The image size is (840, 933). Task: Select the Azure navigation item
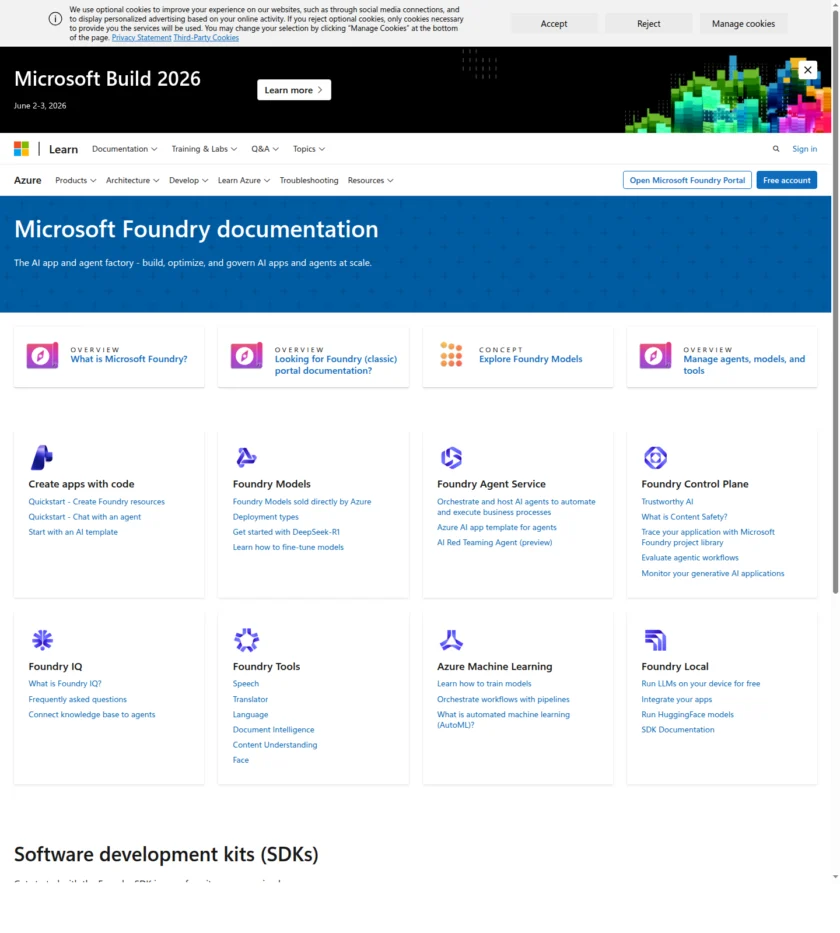tap(27, 180)
